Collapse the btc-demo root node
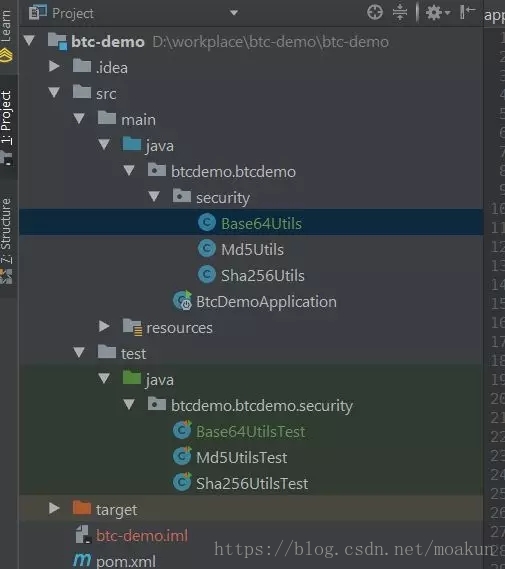 [x=29, y=40]
